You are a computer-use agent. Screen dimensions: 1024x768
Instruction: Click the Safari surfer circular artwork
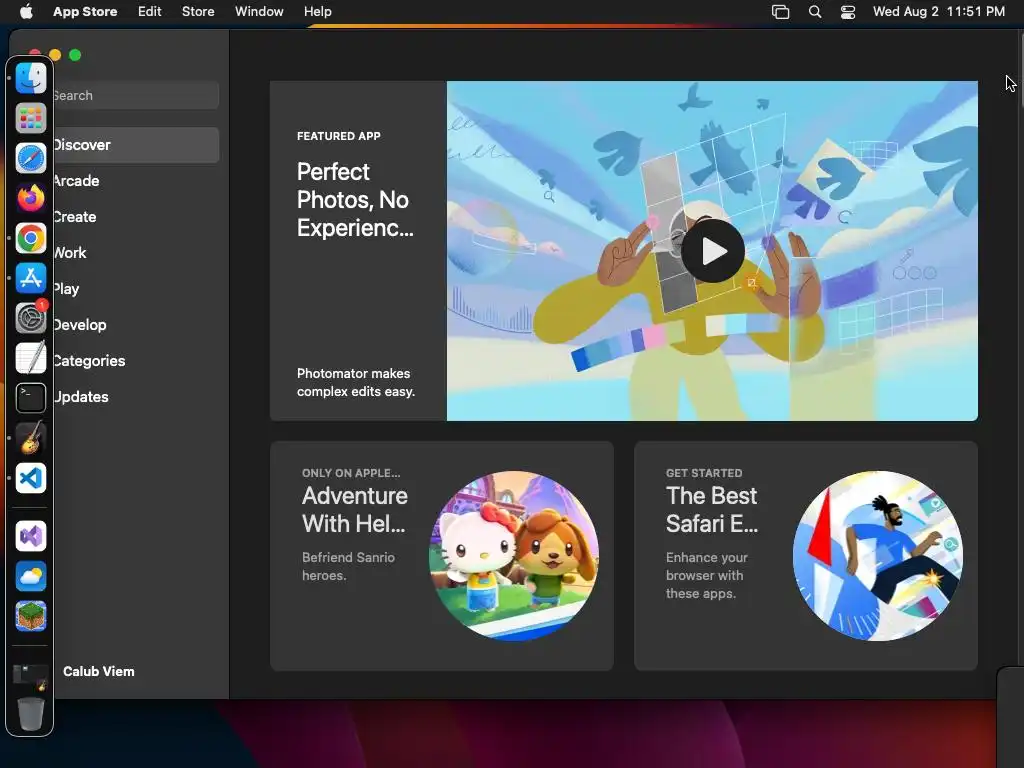(878, 556)
